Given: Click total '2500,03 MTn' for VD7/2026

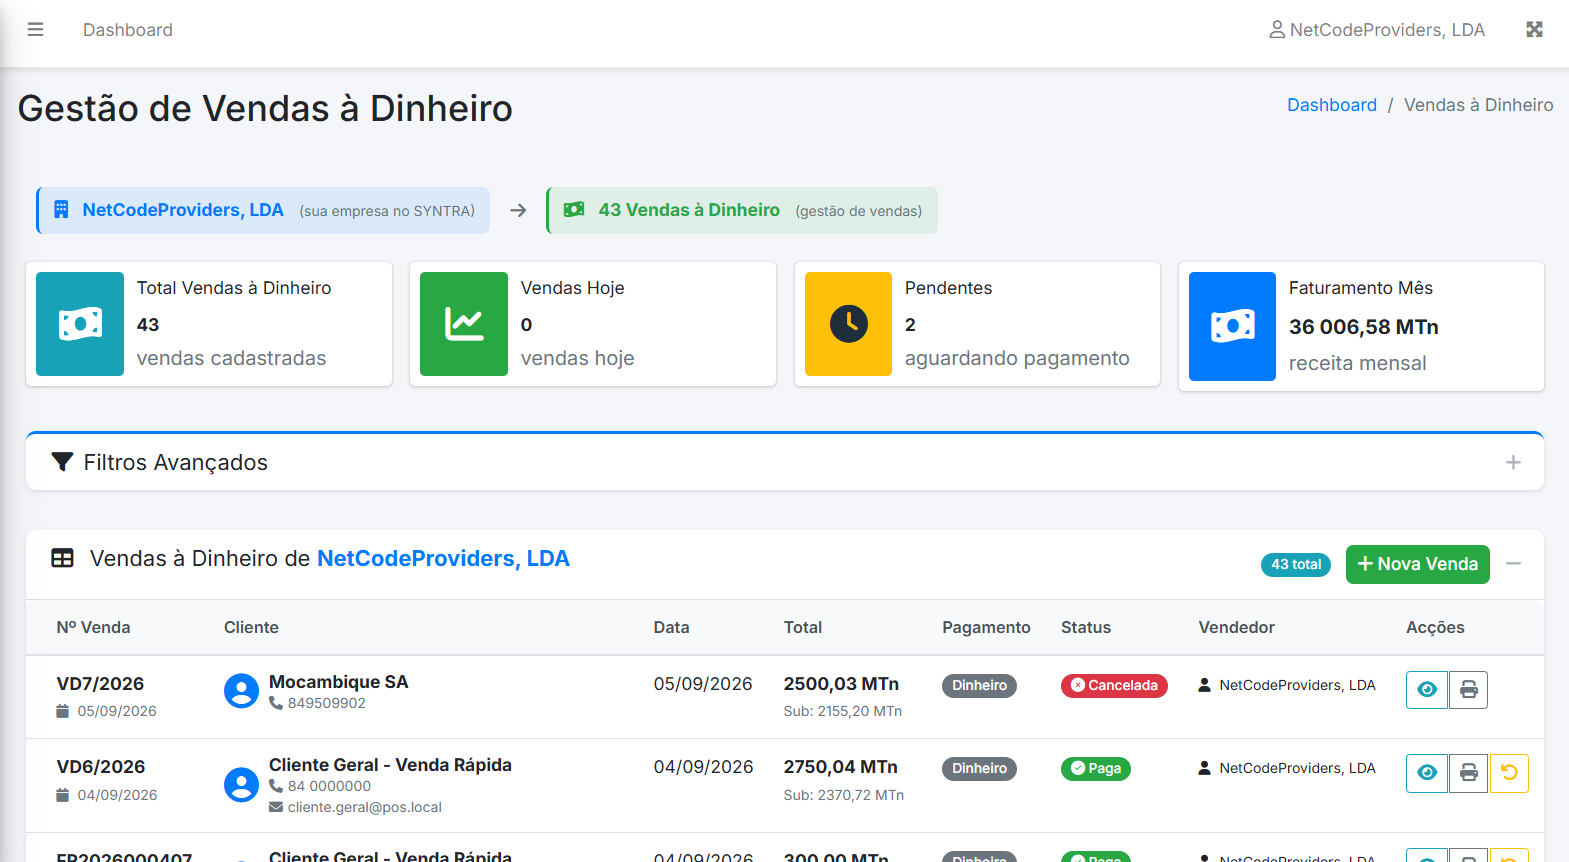Looking at the screenshot, I should coord(841,684).
